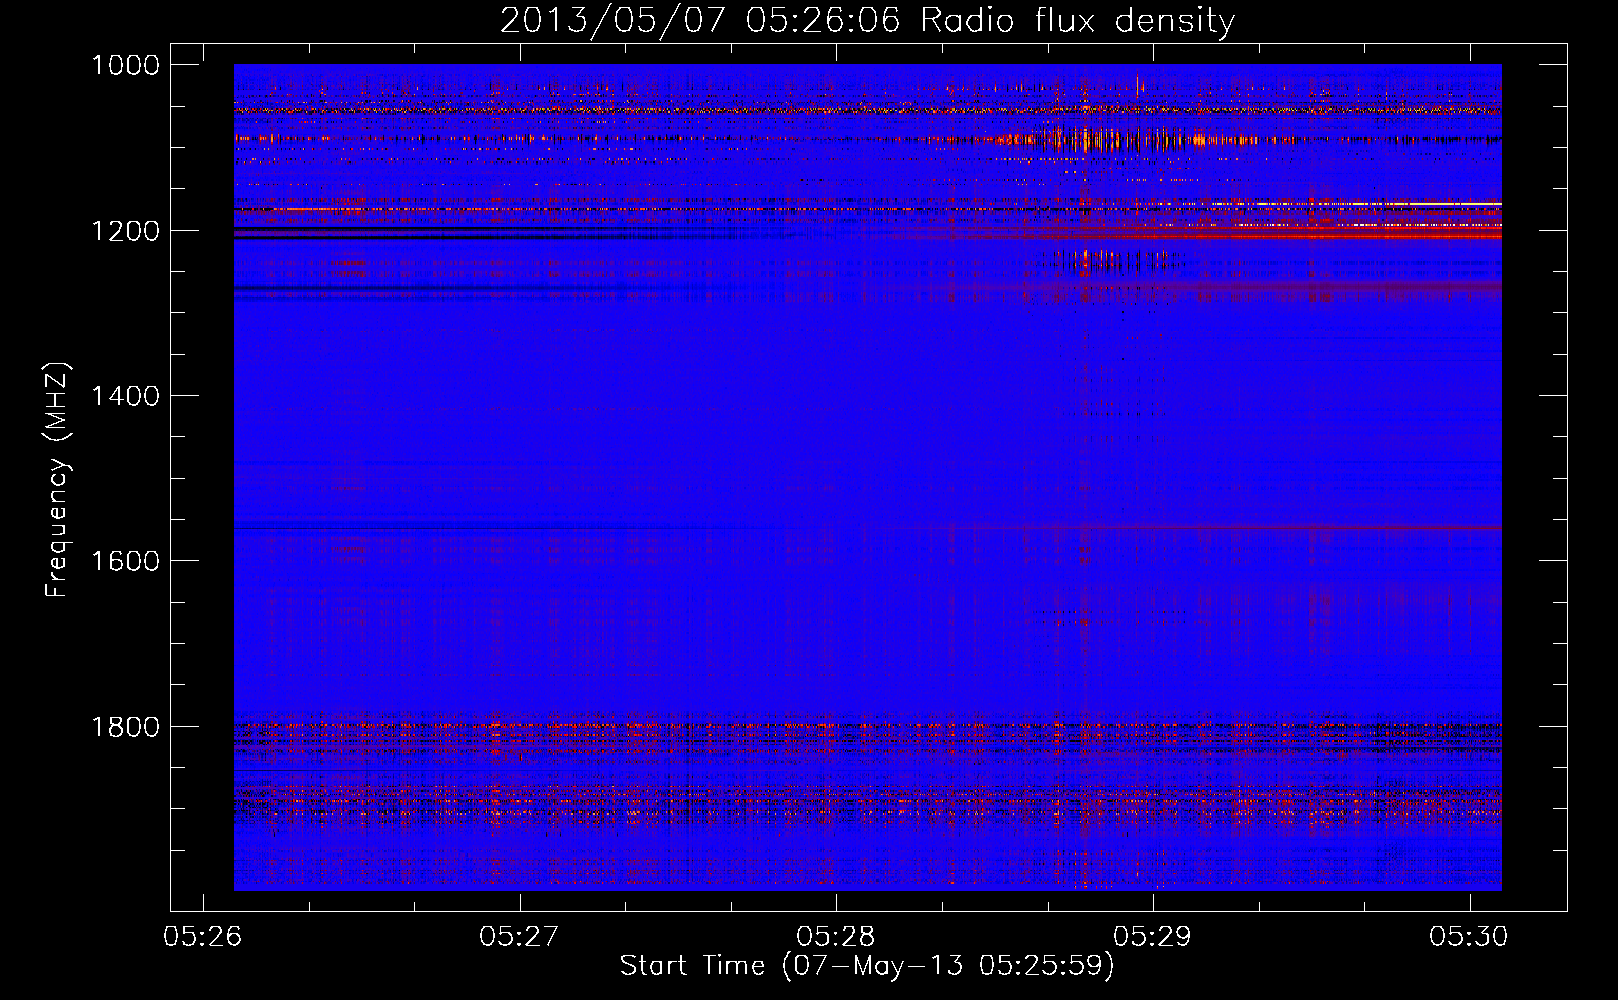The width and height of the screenshot is (1618, 1000).
Task: Click the 05:28 time tick label
Action: point(836,936)
